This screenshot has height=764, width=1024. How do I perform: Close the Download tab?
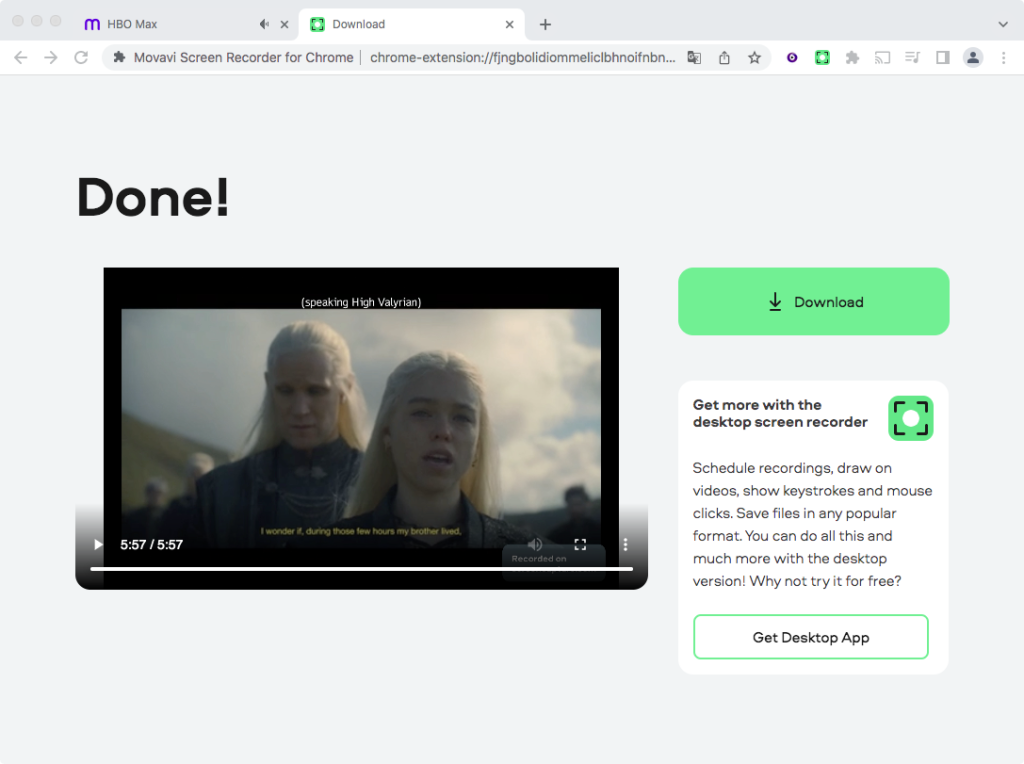click(509, 24)
